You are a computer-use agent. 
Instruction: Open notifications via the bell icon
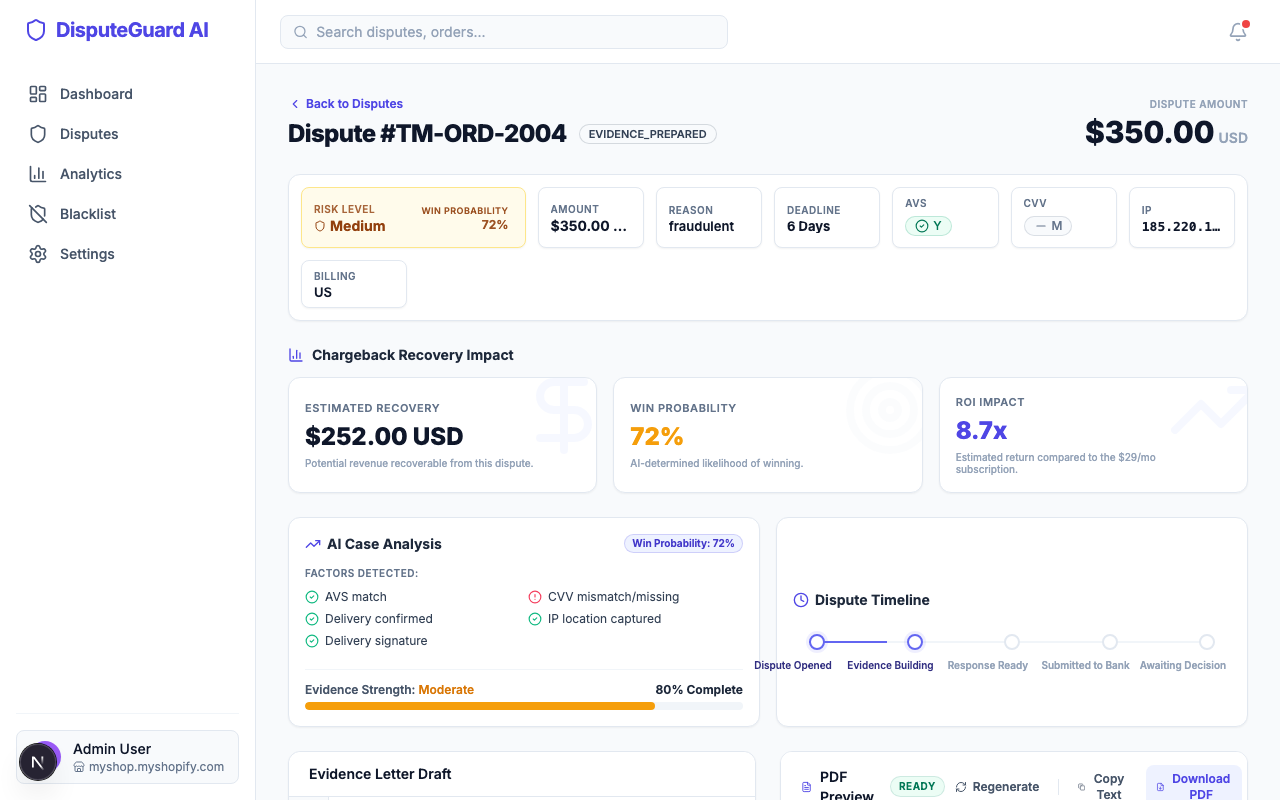coord(1237,32)
